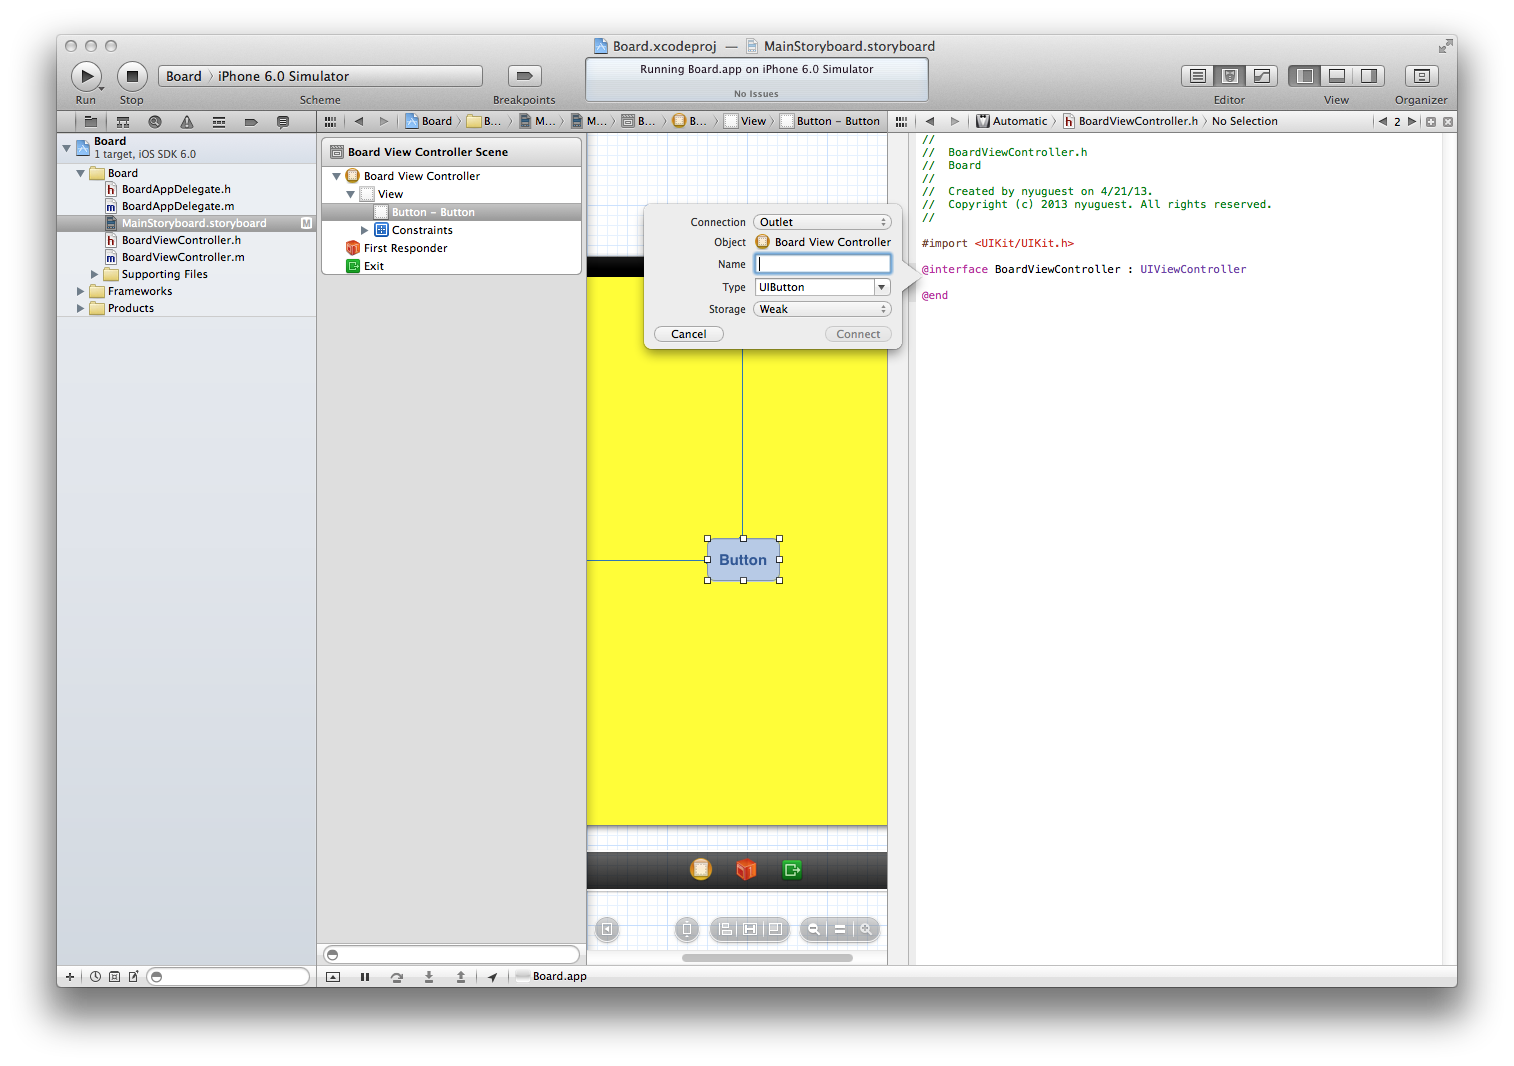
Task: Collapse the View node in the outline
Action: point(351,194)
